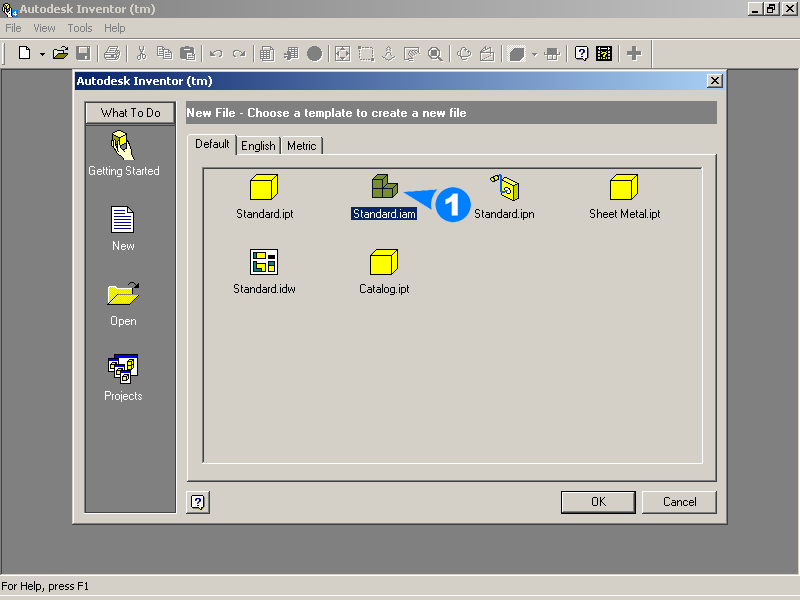
Task: Click the magnifying glass zoom icon
Action: (x=435, y=53)
